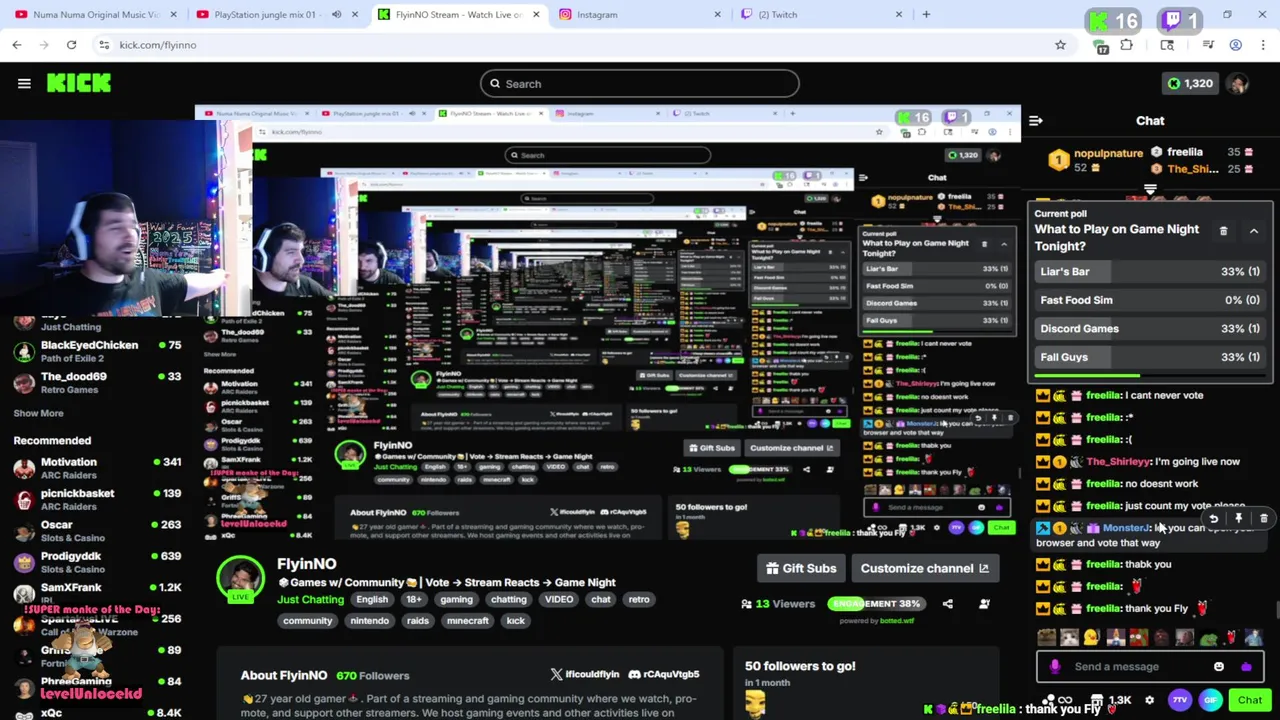Select the minecraft tag
1280x720 pixels.
467,621
